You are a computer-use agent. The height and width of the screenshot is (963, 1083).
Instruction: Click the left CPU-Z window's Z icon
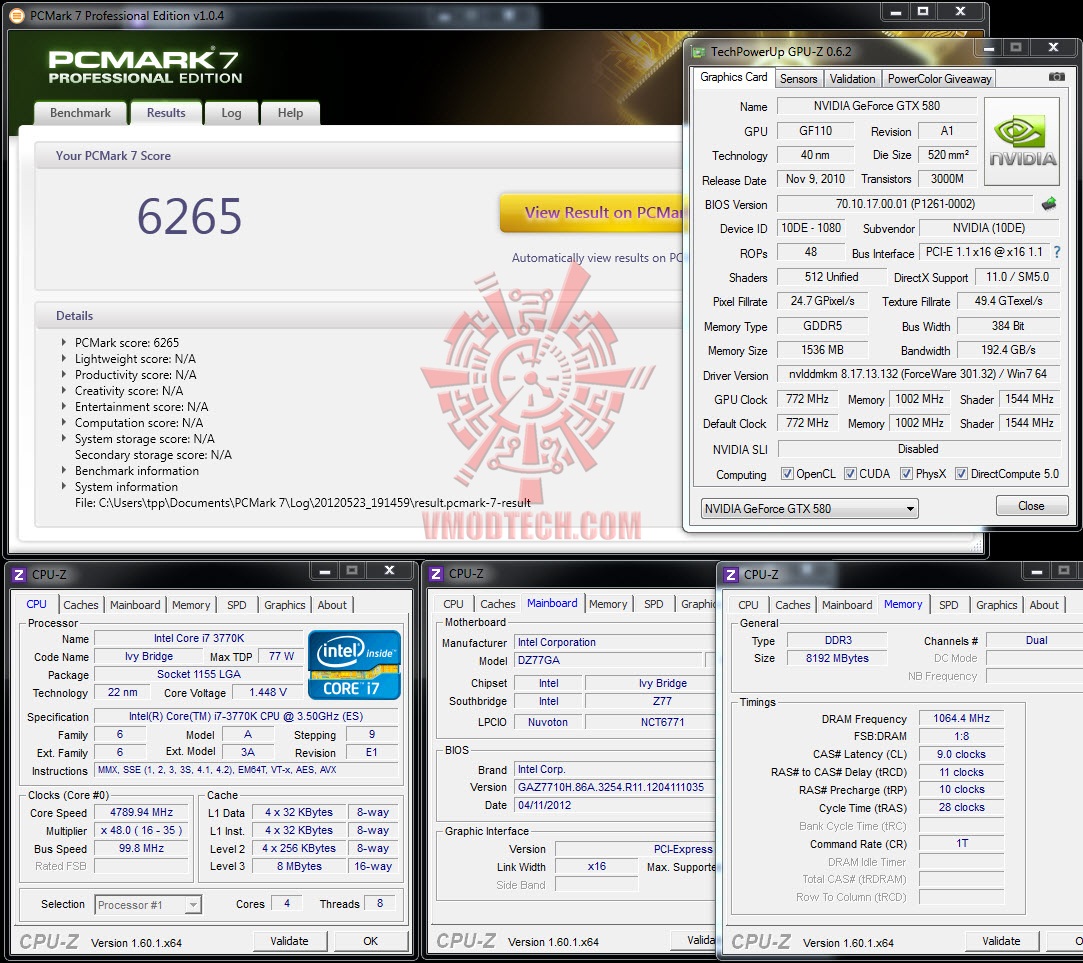[x=19, y=575]
